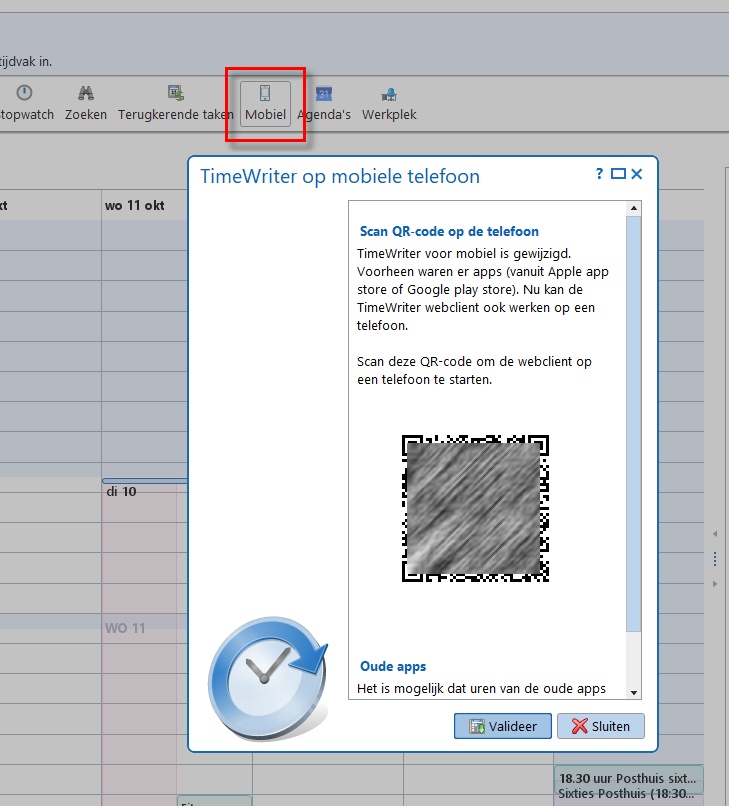Click the 'di 10' day label

click(121, 491)
